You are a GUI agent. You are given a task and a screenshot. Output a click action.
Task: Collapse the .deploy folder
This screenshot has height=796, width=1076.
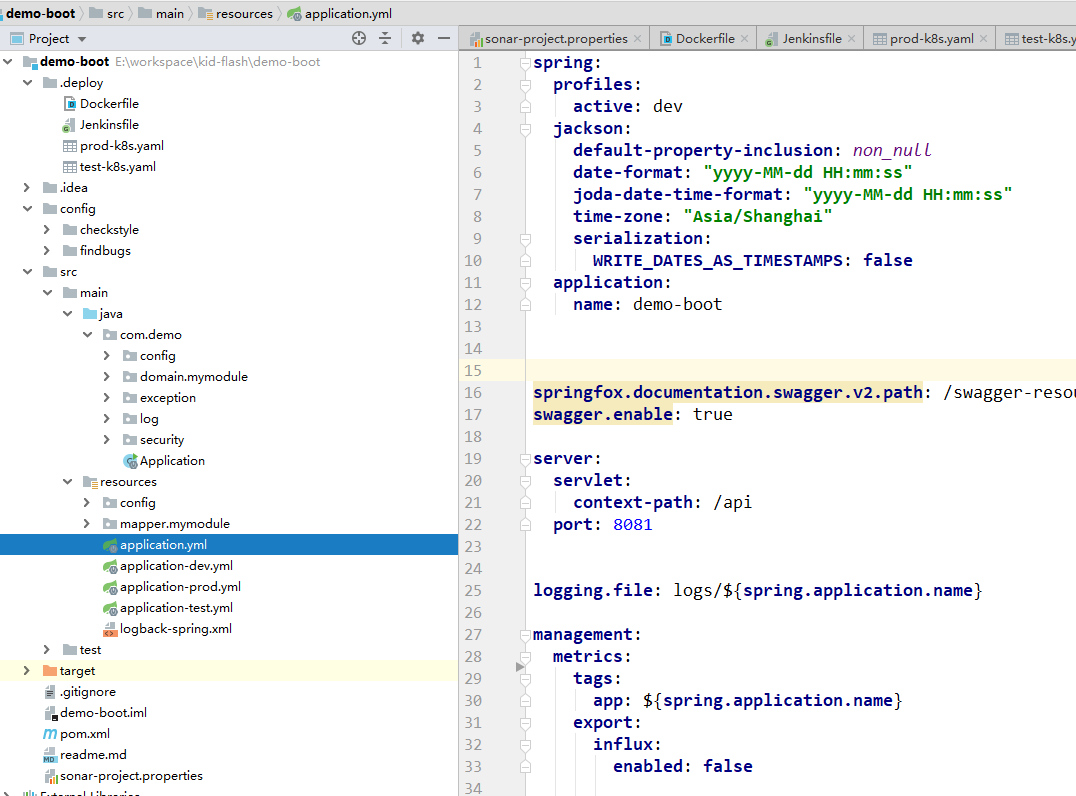tap(28, 82)
